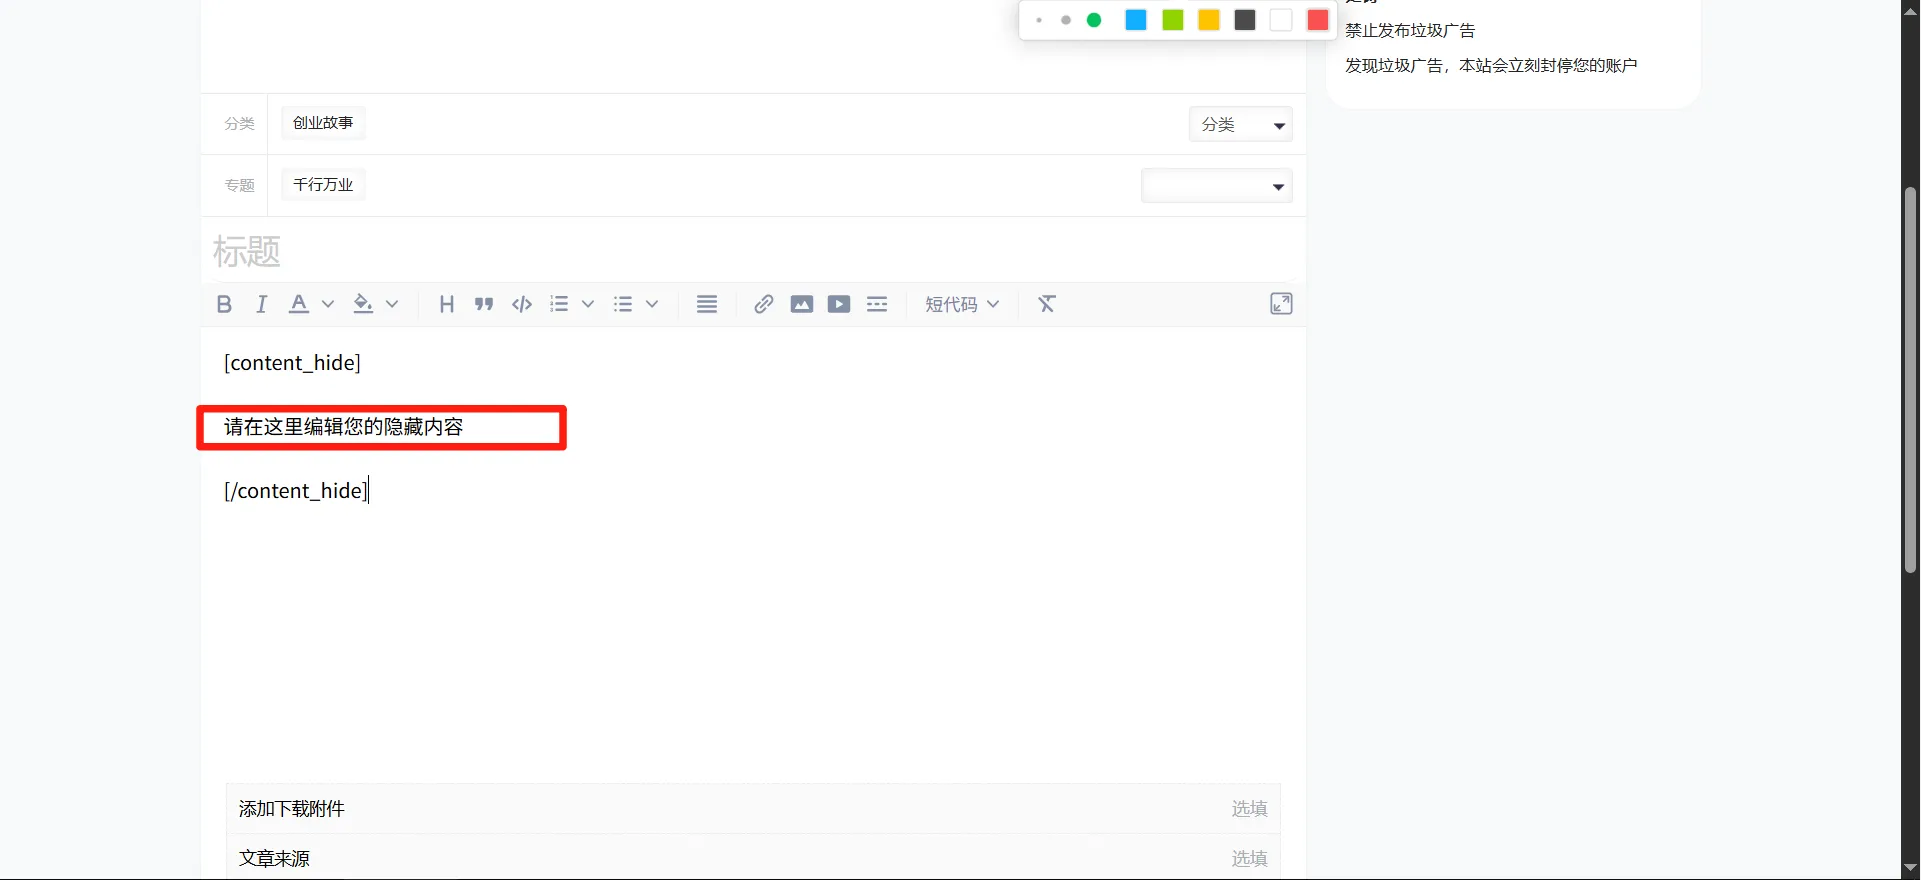Open text color options chevron

tap(328, 304)
